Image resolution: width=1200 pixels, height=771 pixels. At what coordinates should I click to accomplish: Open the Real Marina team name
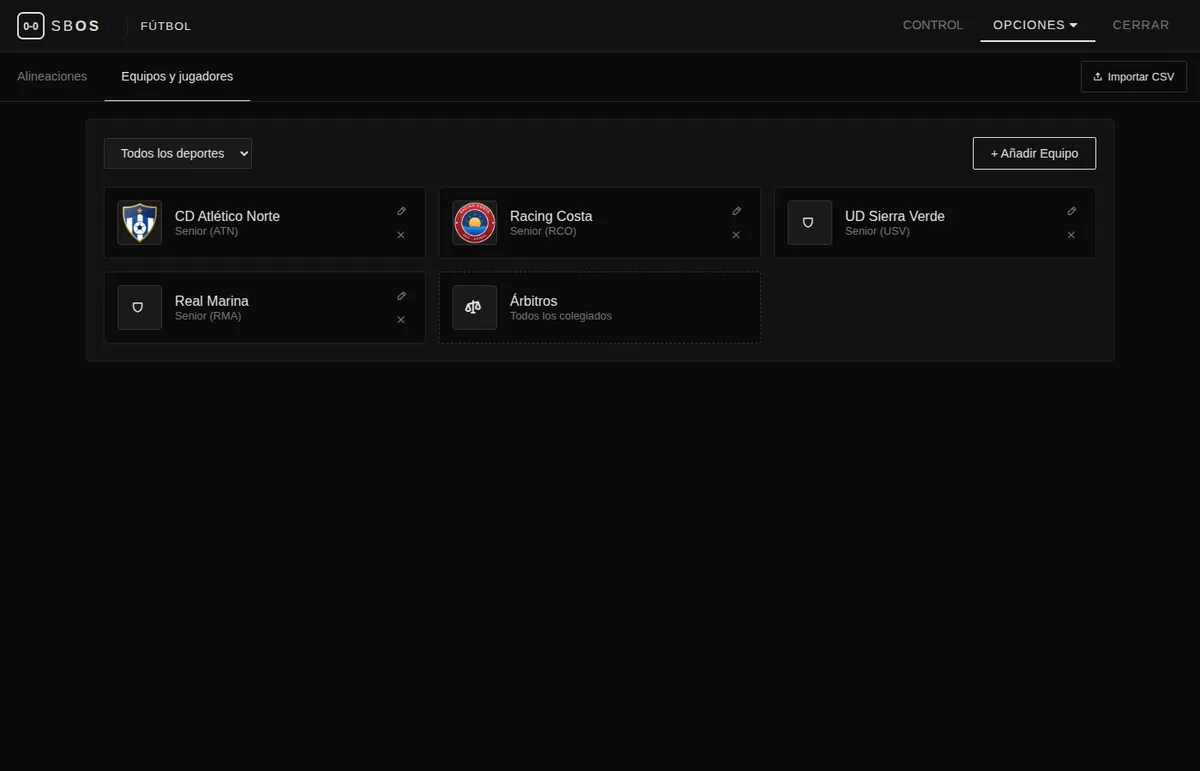[x=212, y=301]
